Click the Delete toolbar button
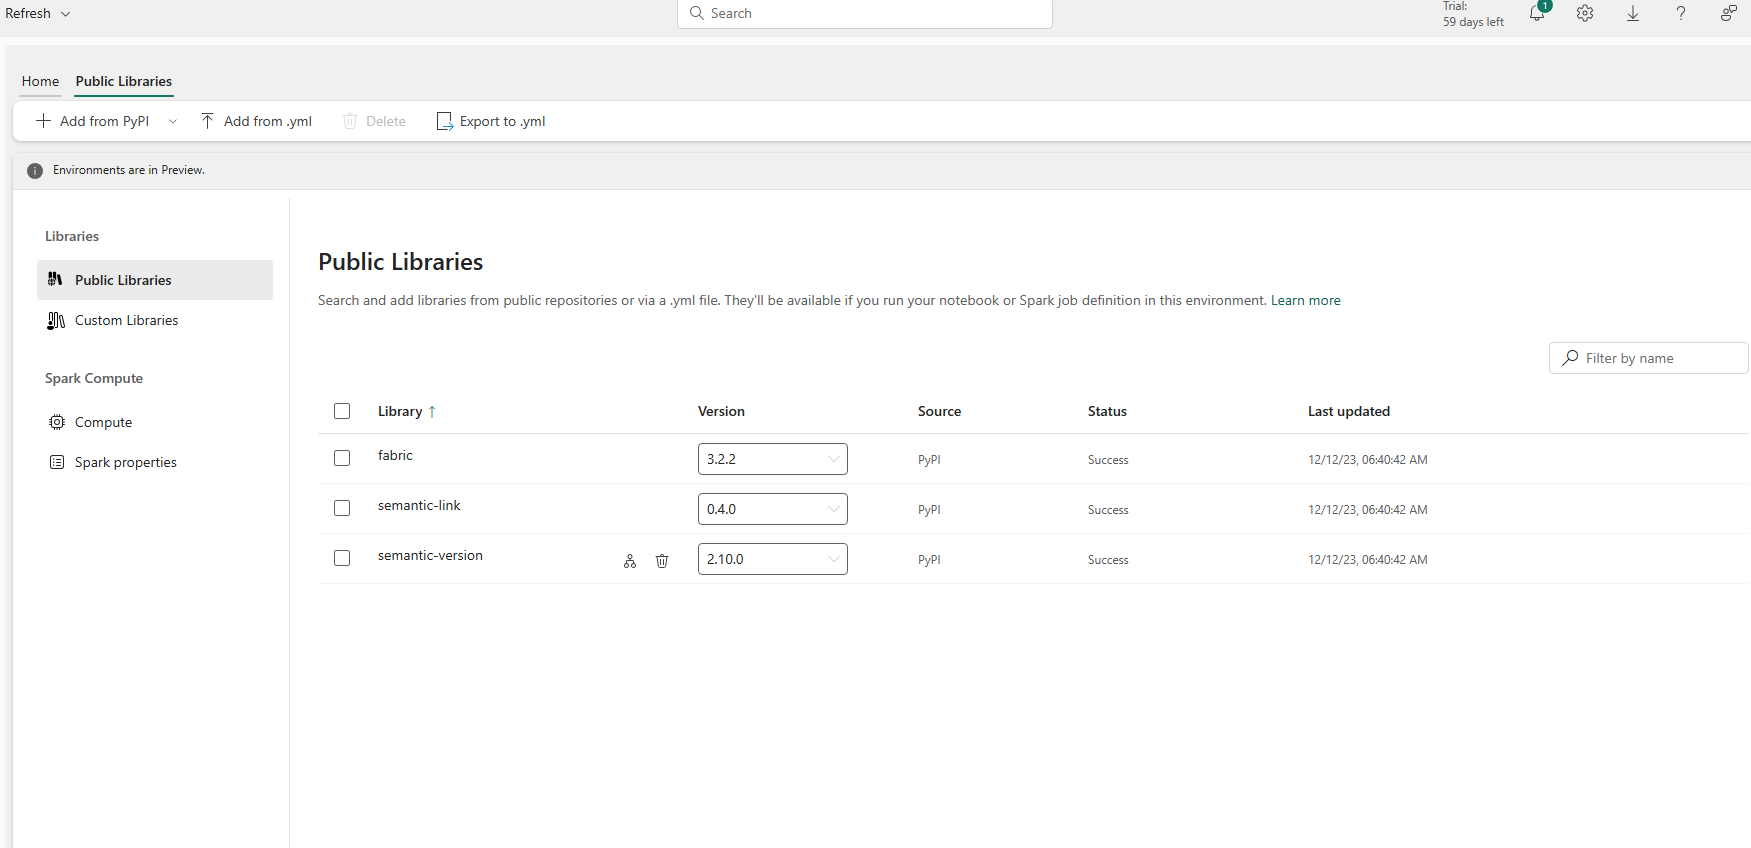Viewport: 1751px width, 848px height. pos(374,121)
